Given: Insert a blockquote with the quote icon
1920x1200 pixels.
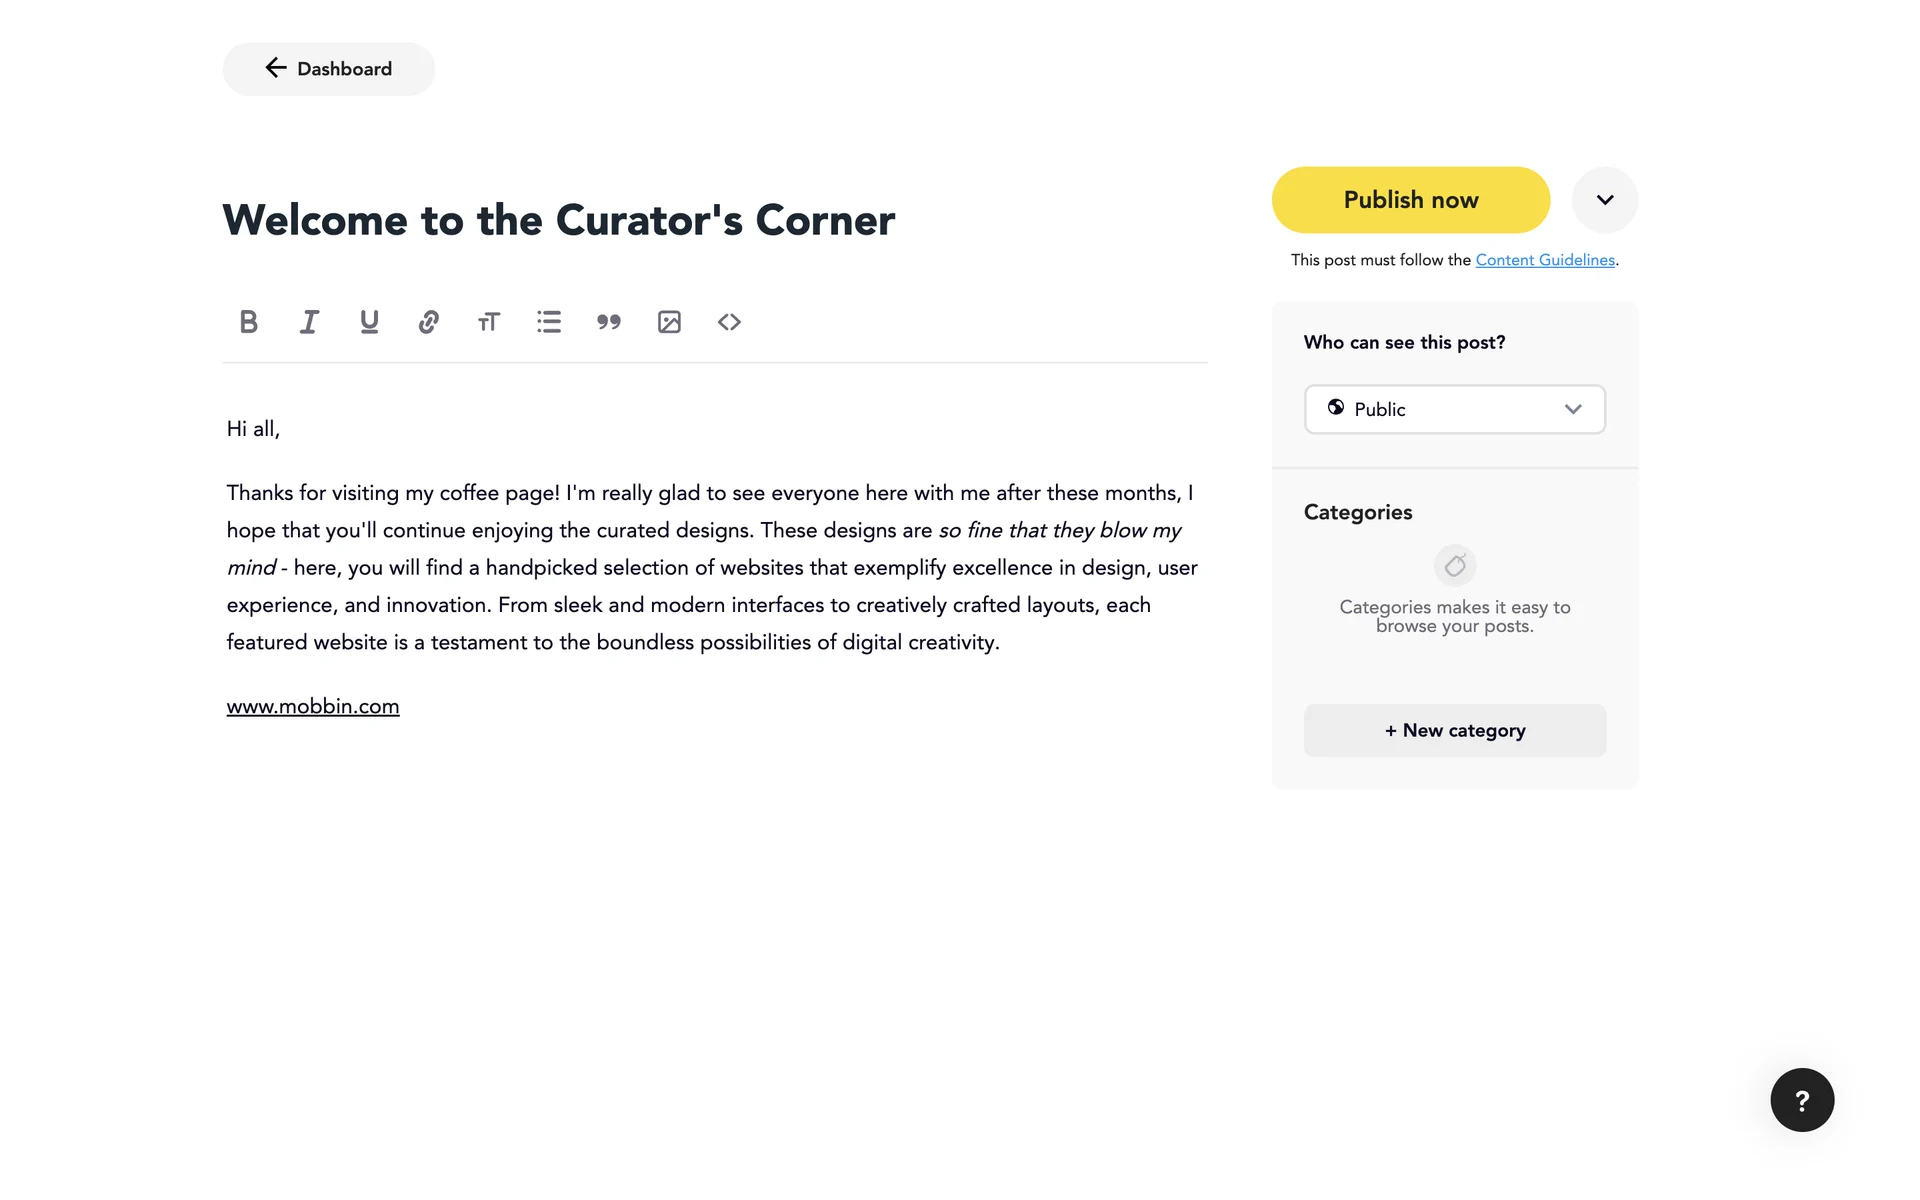Looking at the screenshot, I should pyautogui.click(x=609, y=322).
